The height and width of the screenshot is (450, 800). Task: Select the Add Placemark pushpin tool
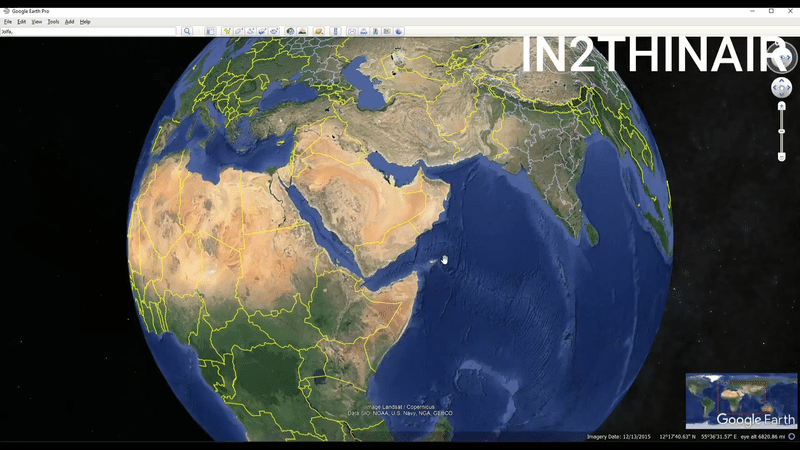227,31
